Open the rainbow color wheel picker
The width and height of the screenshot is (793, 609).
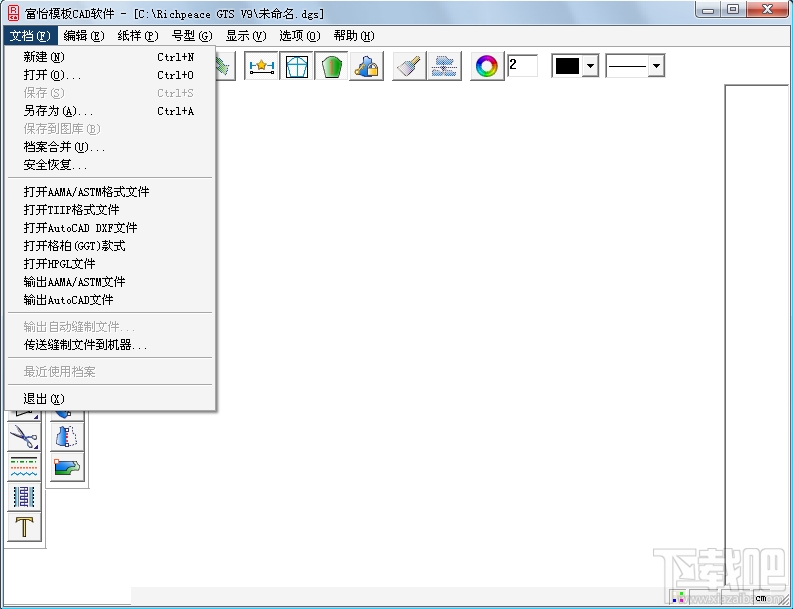coord(487,66)
